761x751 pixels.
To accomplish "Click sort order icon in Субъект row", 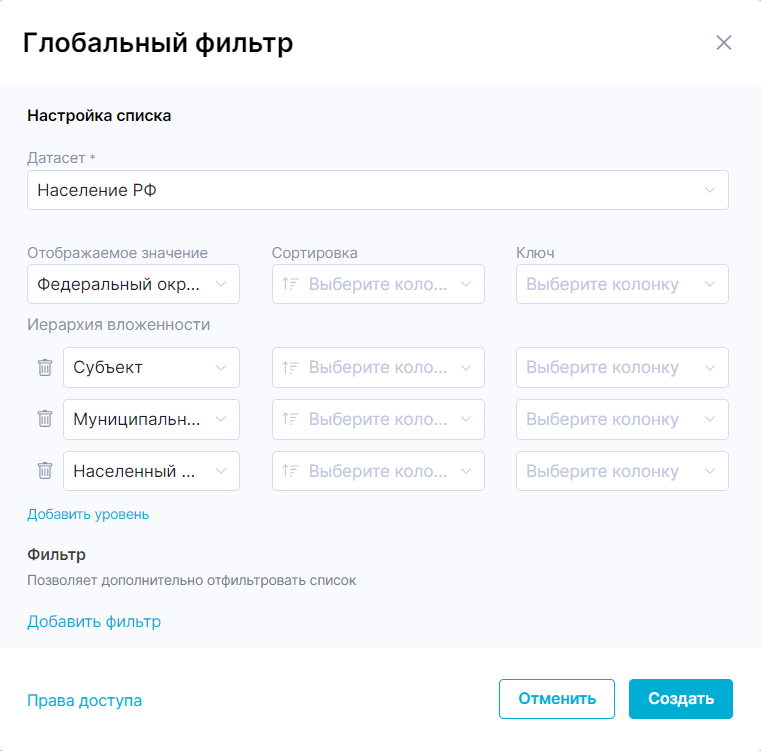I will (x=291, y=367).
